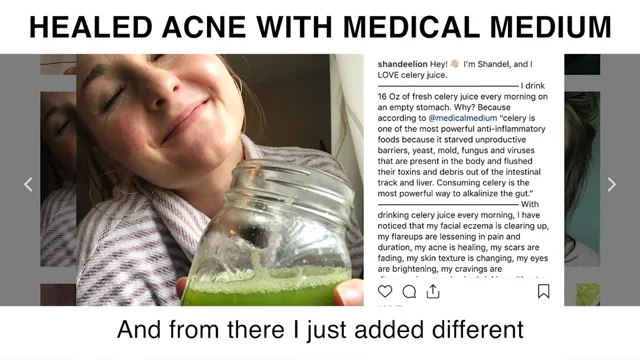Screen dimensions: 640x360
Task: Click the top-right dark thumbnail
Action: click(582, 64)
